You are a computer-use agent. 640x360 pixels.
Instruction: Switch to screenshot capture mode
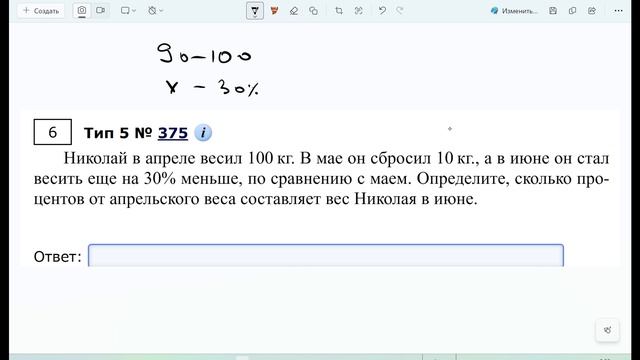coord(82,11)
